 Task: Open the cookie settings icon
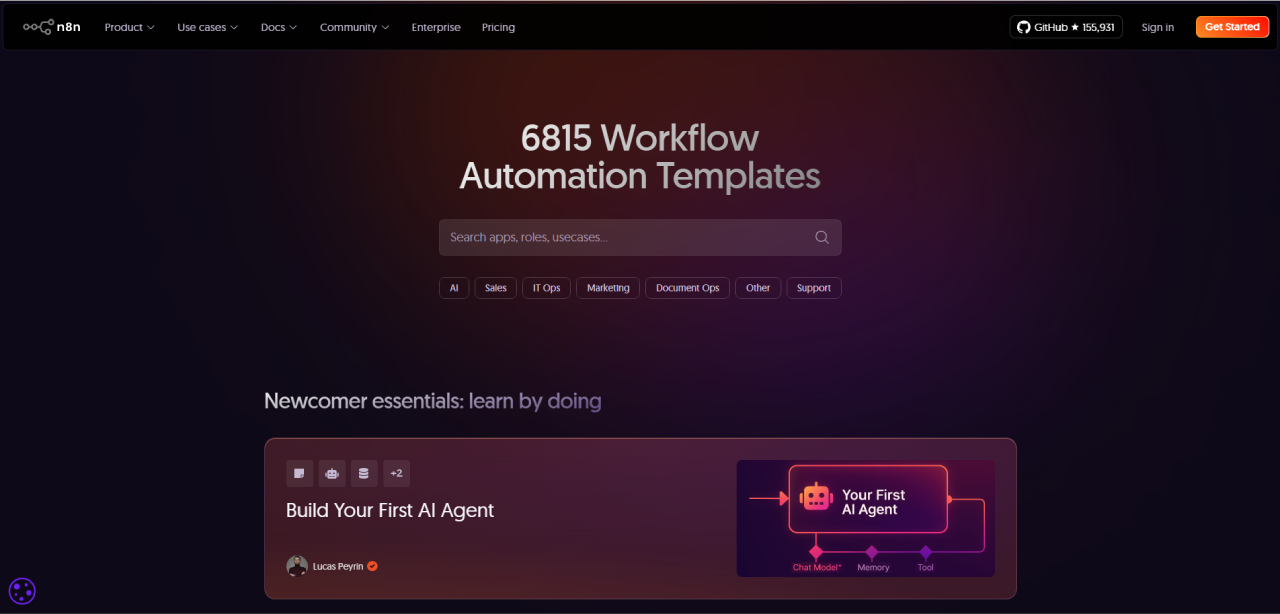click(x=22, y=591)
